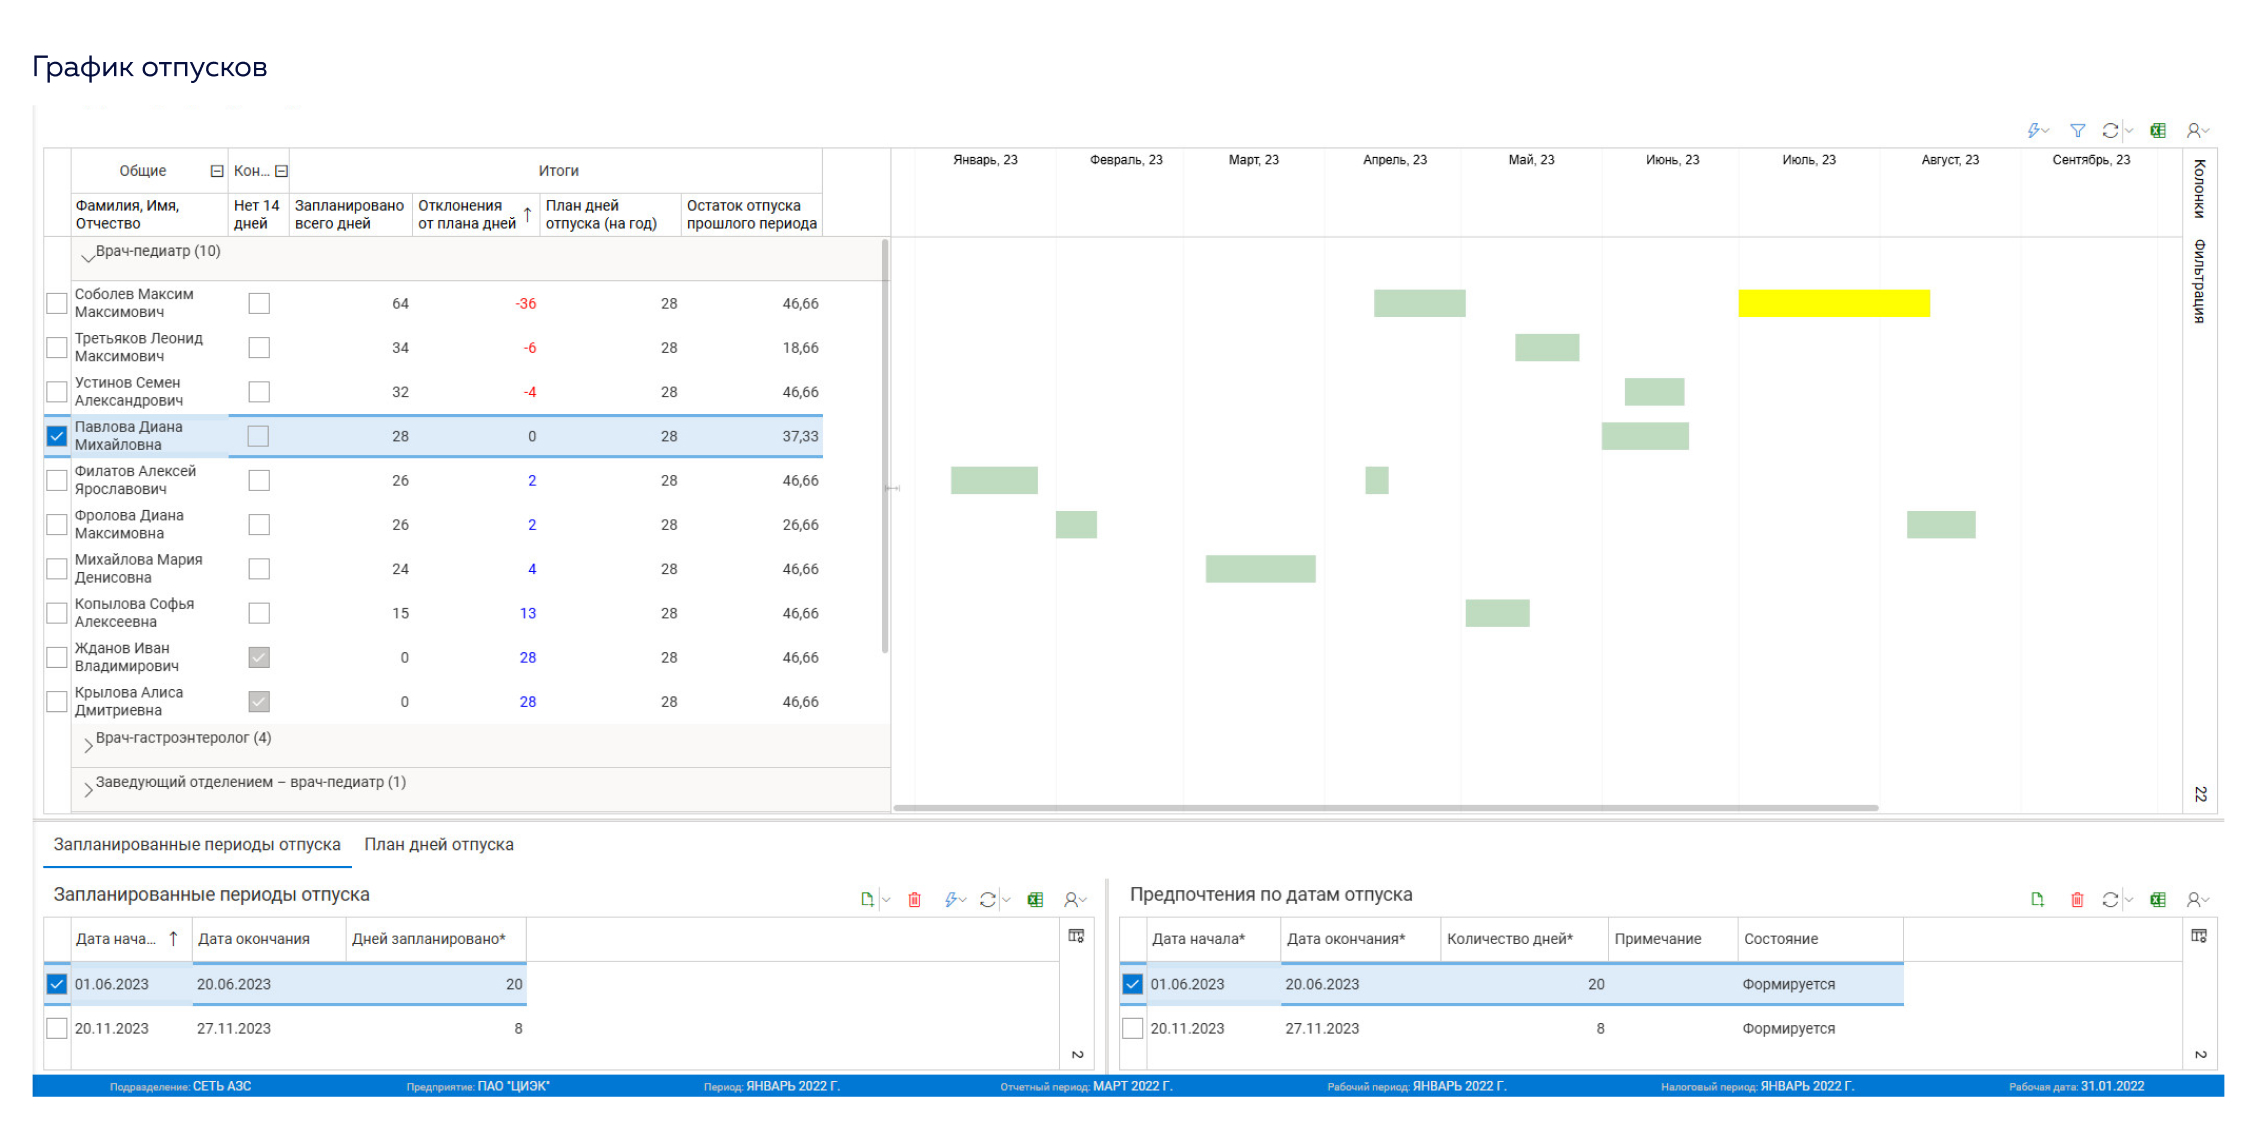Switch to План дней отпуска tab

438,845
